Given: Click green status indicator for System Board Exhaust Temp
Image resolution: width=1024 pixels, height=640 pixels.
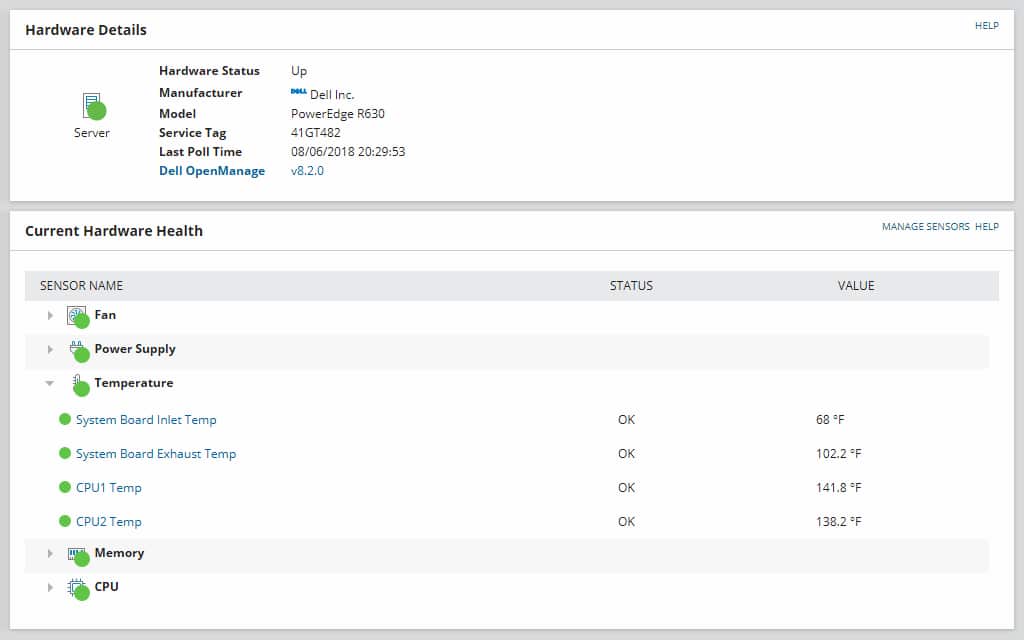Looking at the screenshot, I should [x=65, y=453].
